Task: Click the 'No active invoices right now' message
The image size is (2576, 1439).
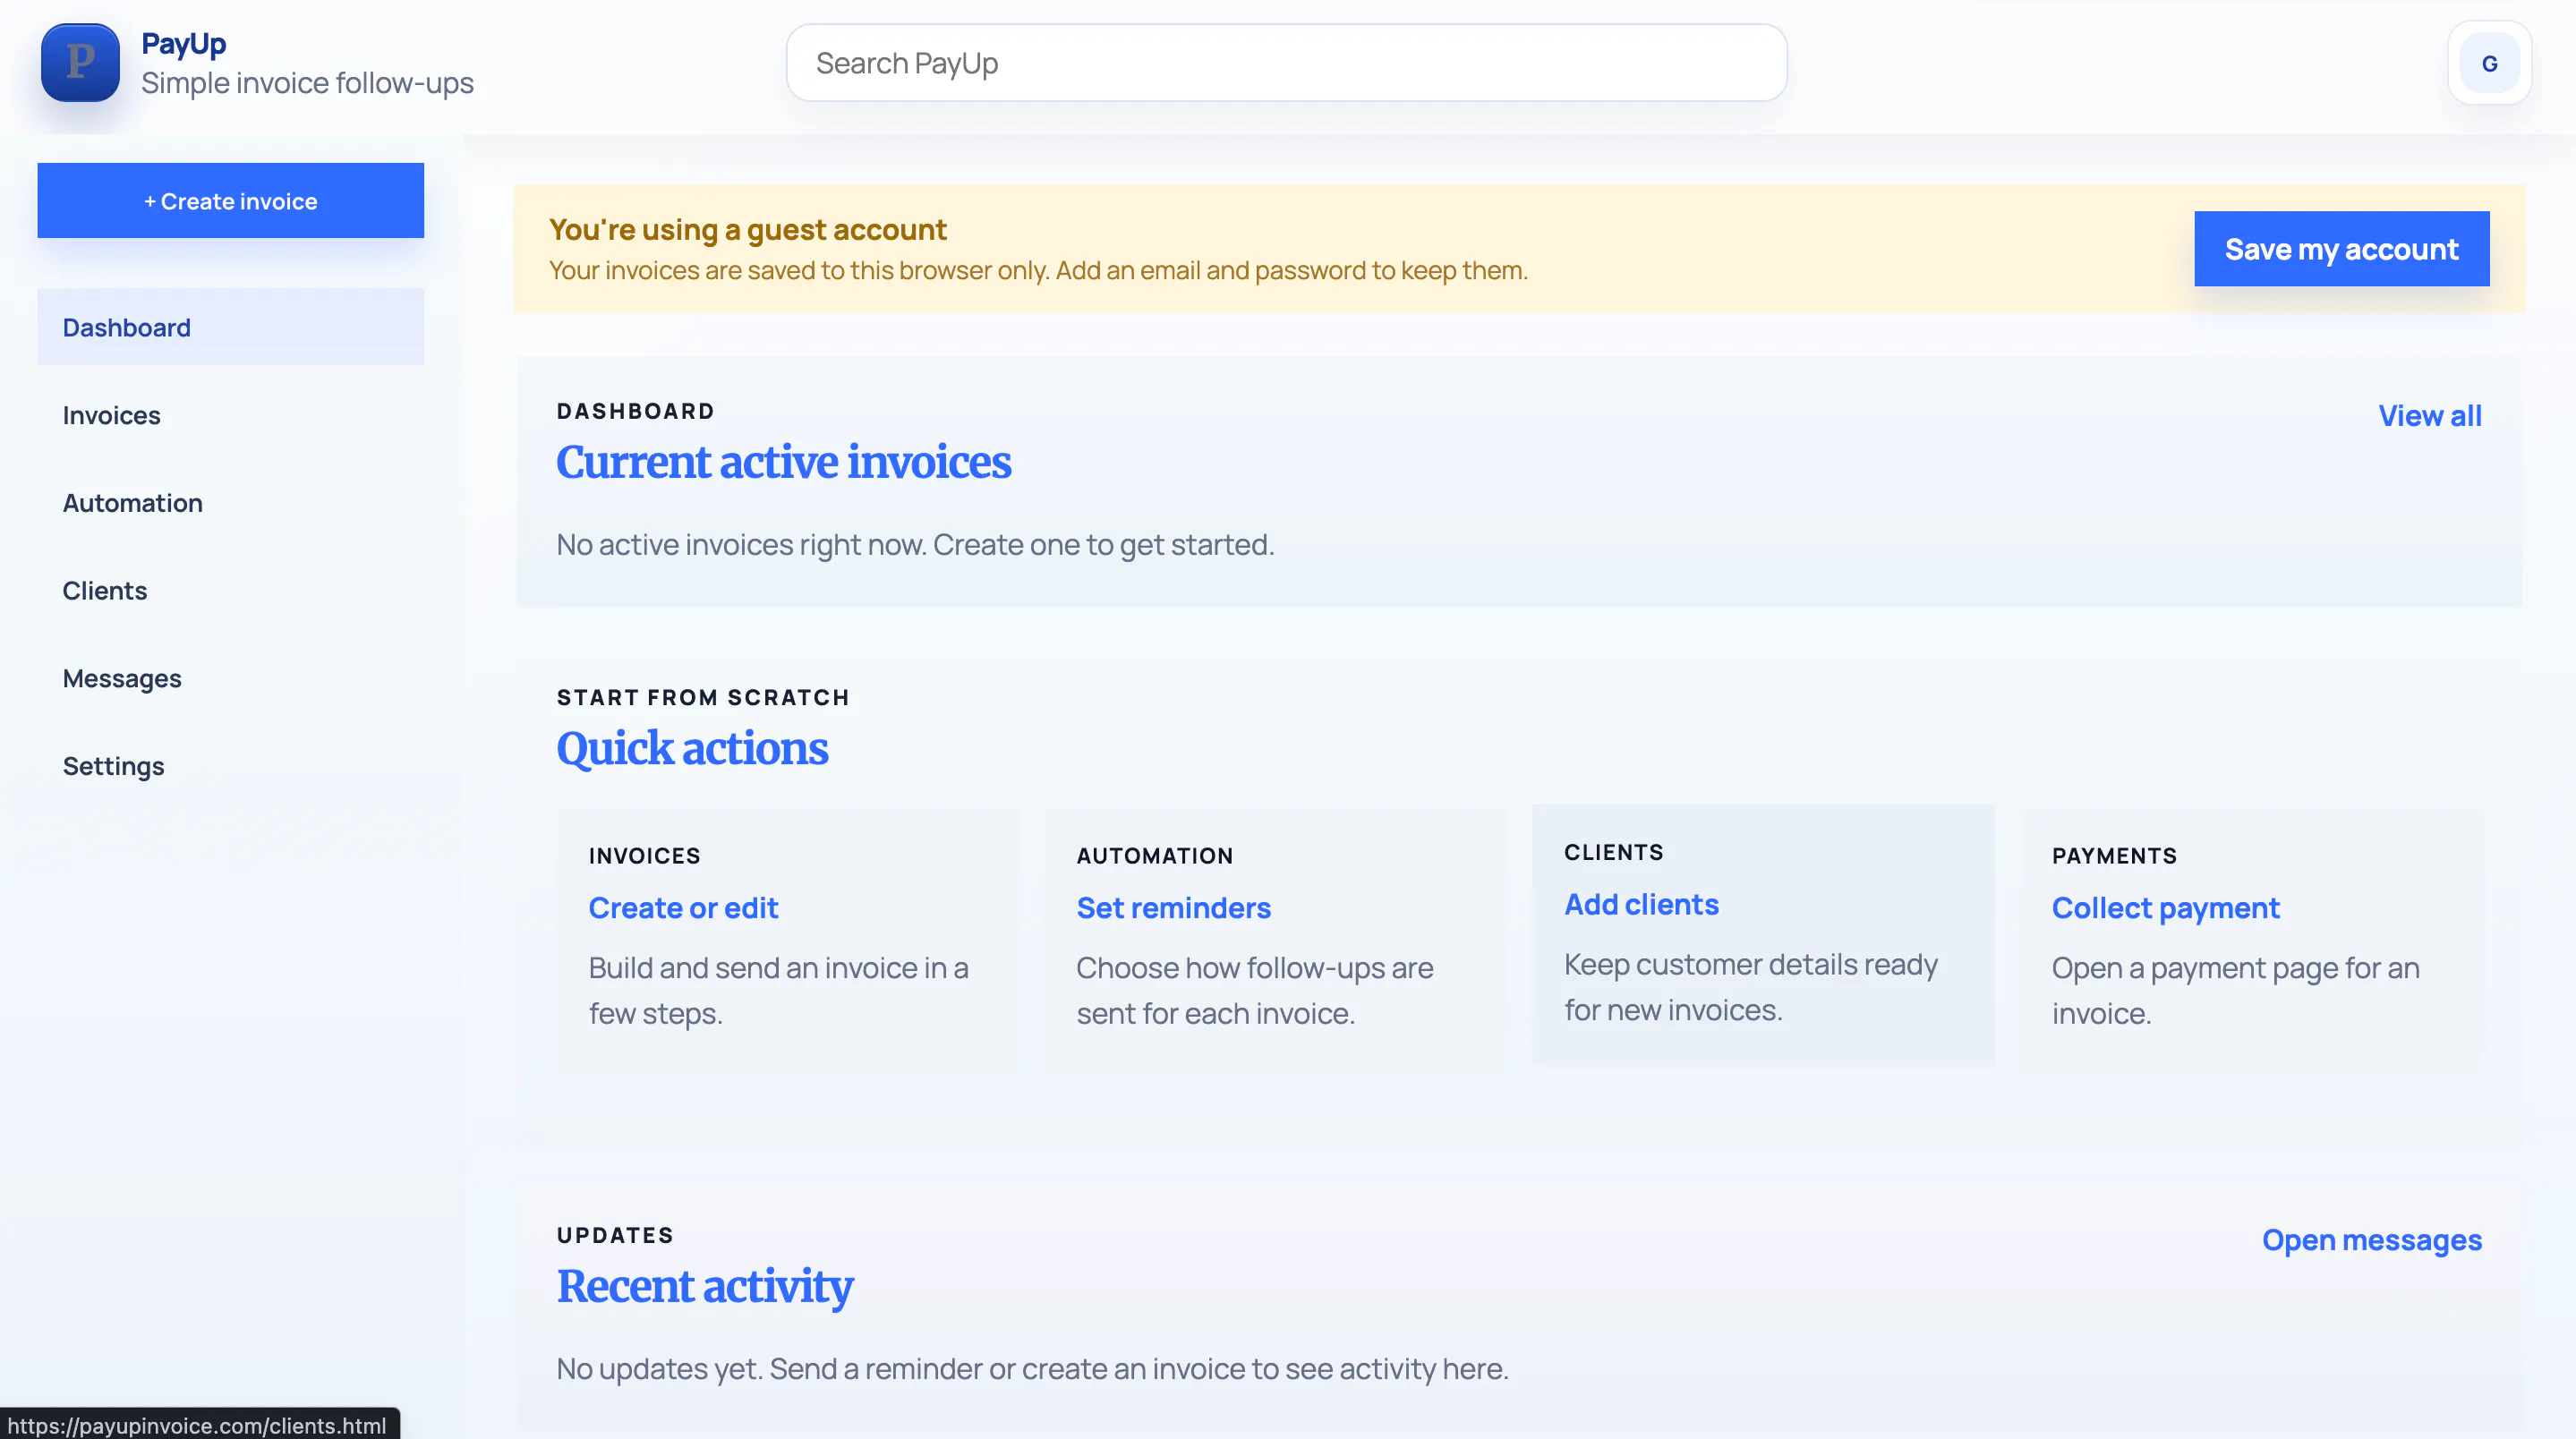Action: click(915, 545)
